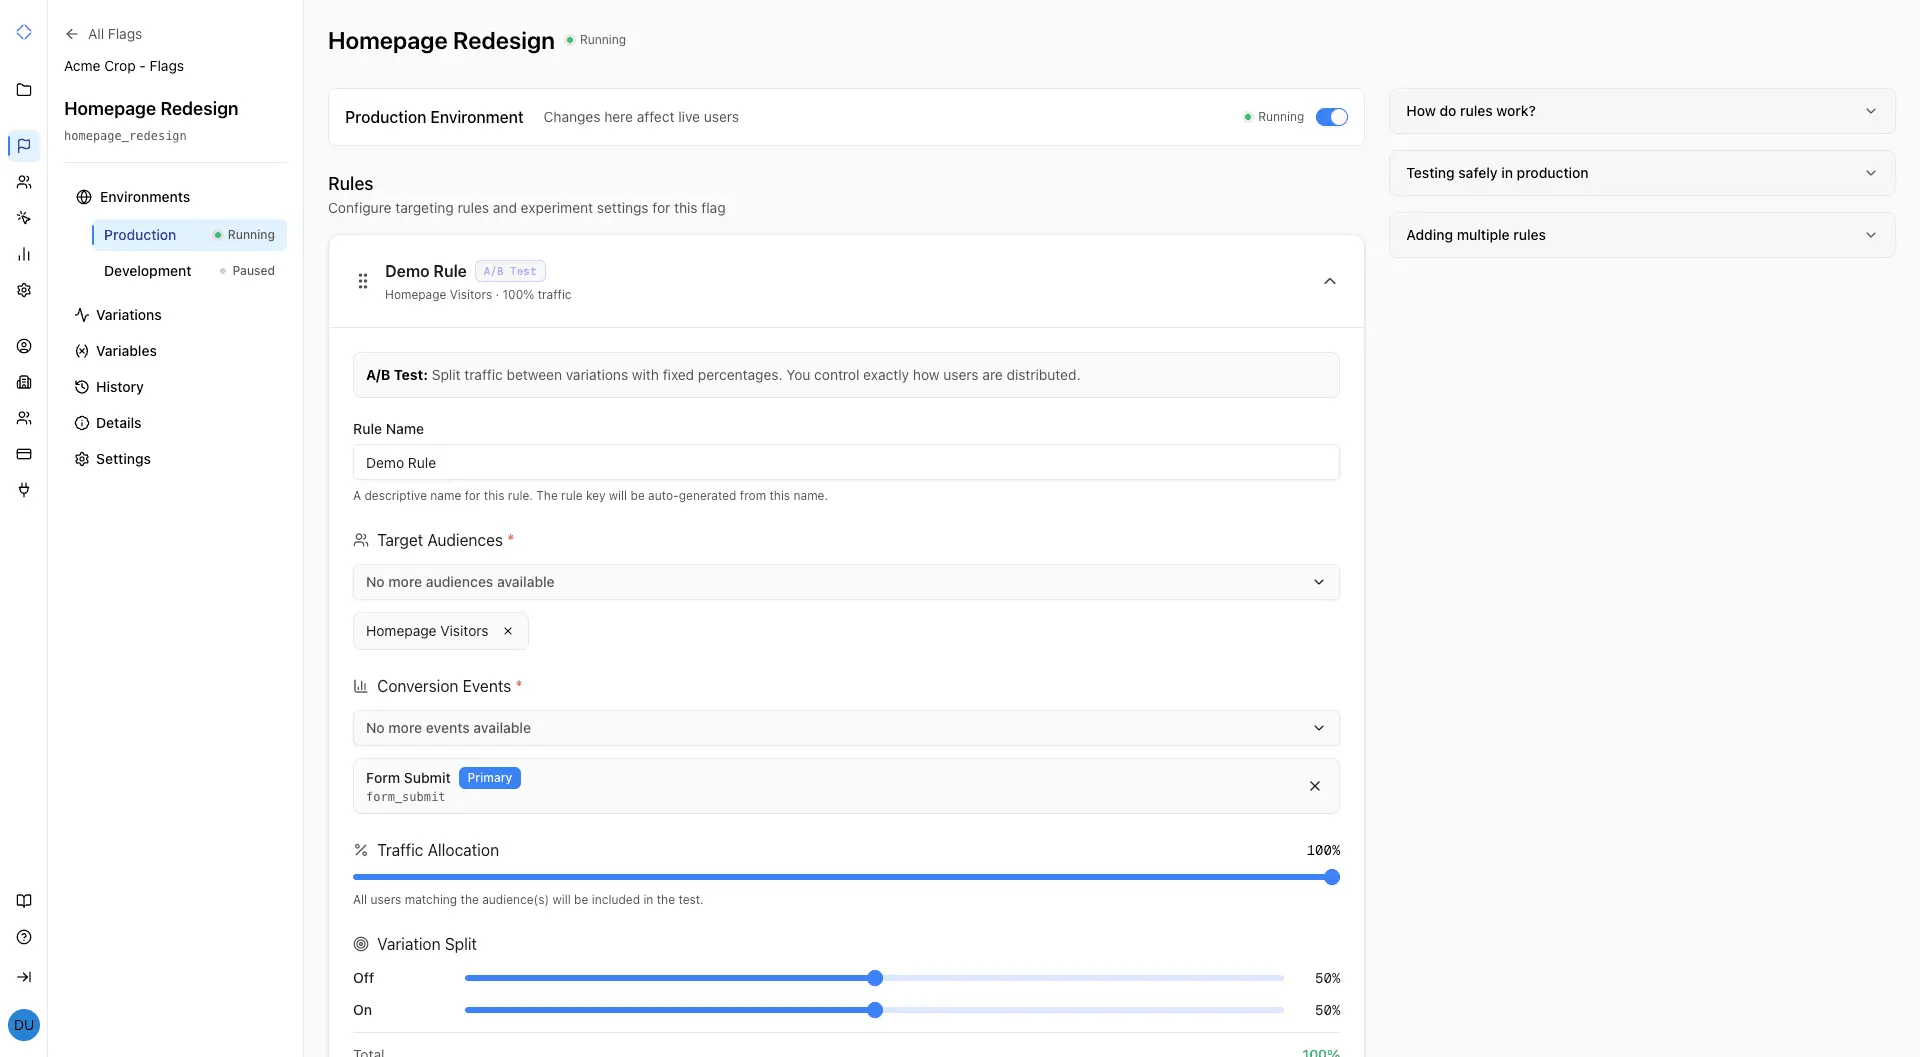This screenshot has height=1057, width=1920.
Task: Open the flag Settings section
Action: [113, 459]
